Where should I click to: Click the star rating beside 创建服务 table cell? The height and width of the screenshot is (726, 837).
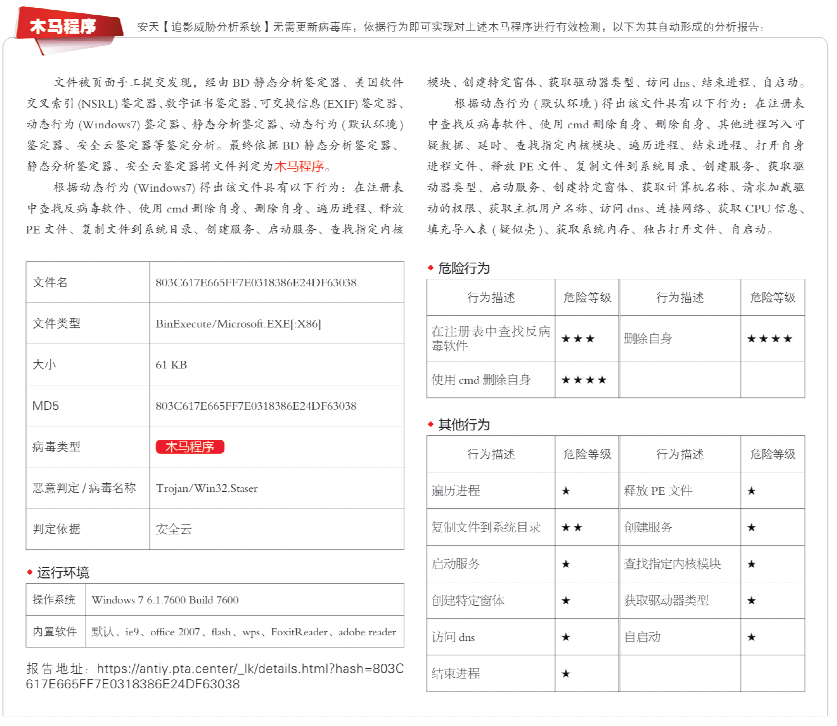tap(752, 527)
